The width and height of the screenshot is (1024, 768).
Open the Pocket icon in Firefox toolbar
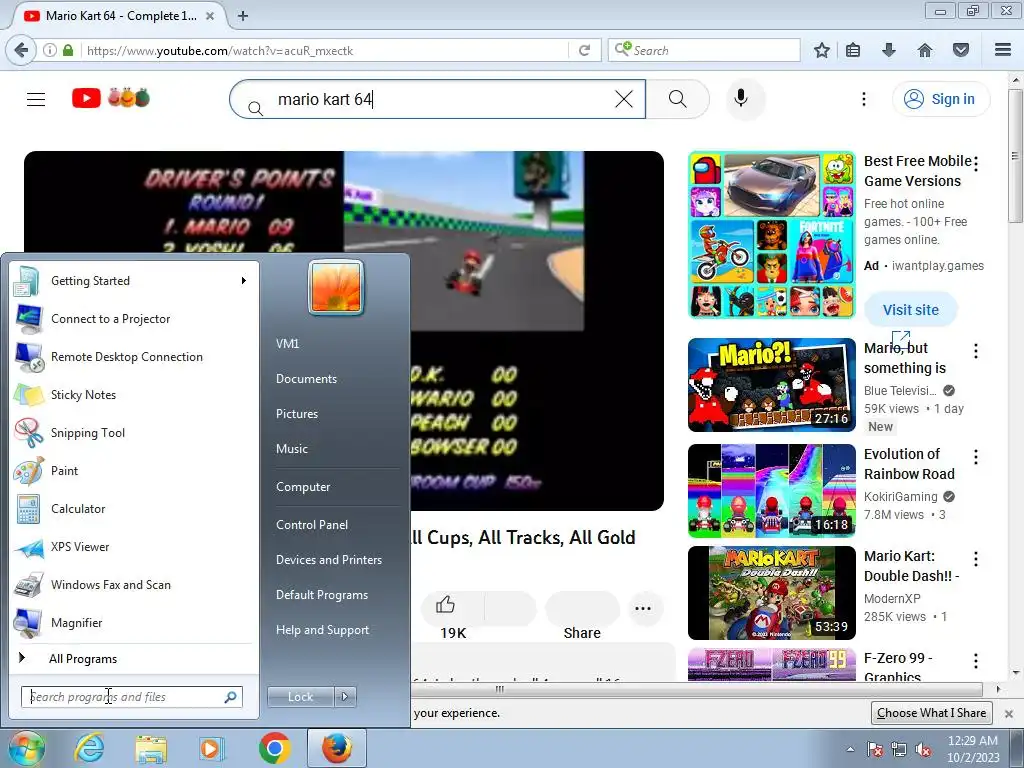pos(961,50)
